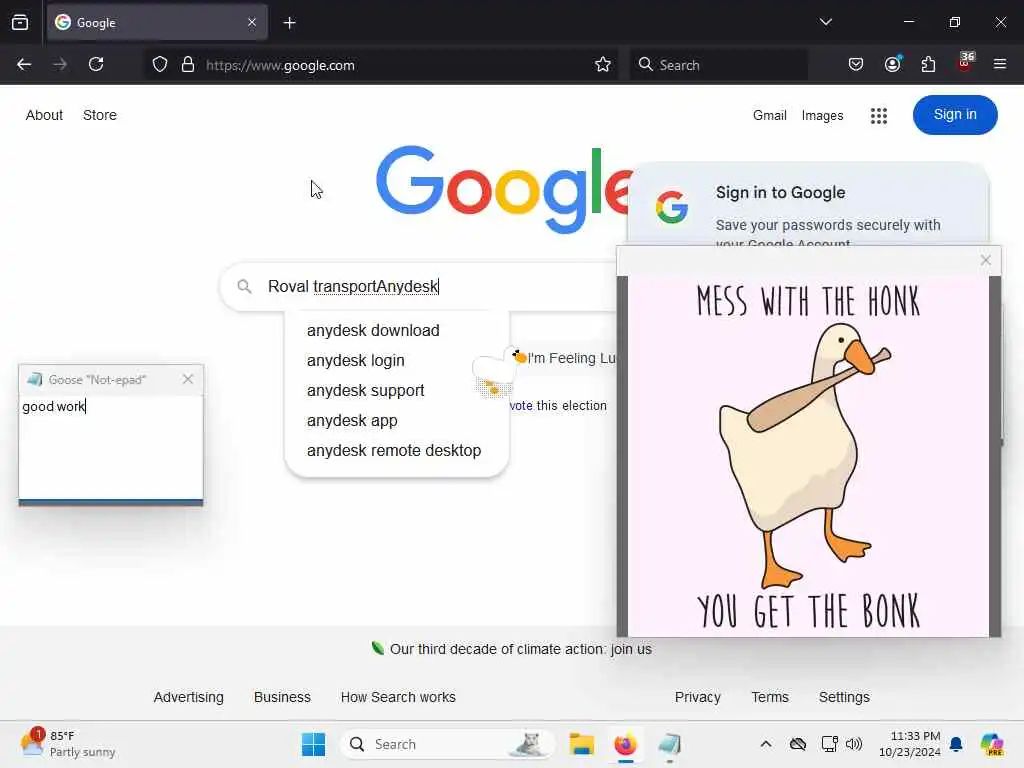Click Sign in to Google prompt heading
Viewport: 1024px width, 768px height.
(780, 193)
